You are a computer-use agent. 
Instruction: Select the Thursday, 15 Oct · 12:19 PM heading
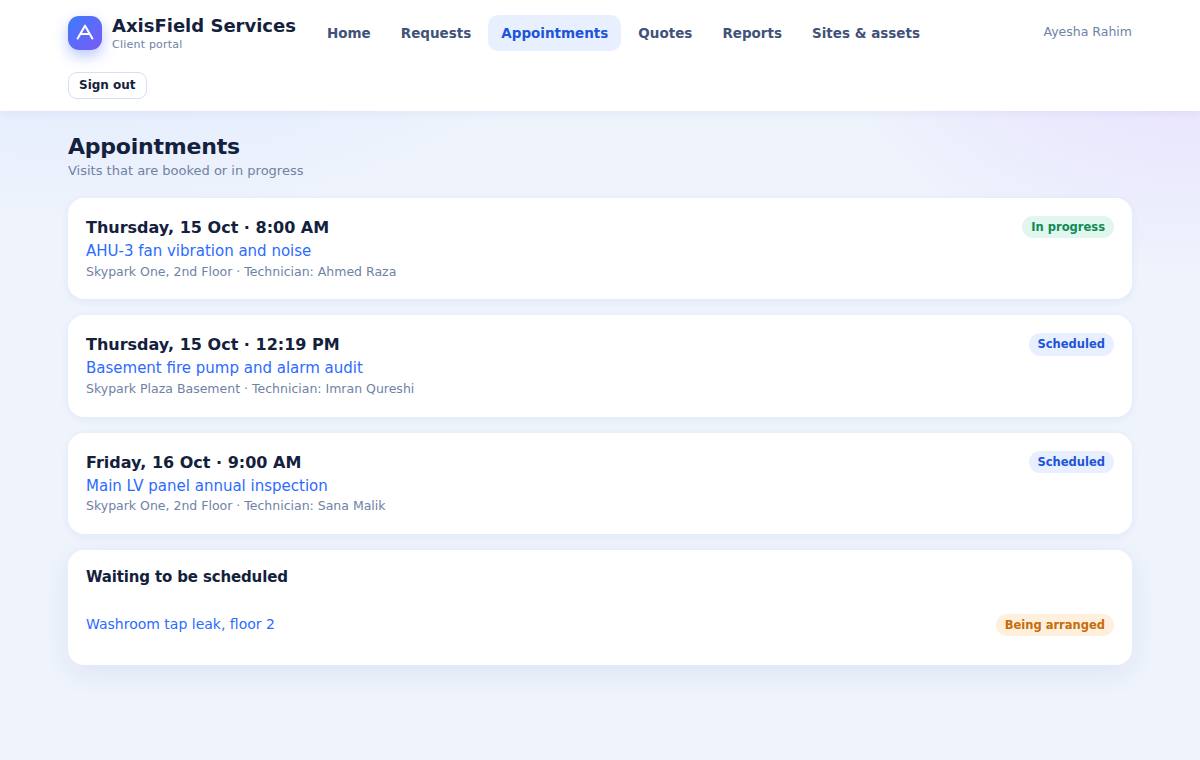tap(213, 345)
